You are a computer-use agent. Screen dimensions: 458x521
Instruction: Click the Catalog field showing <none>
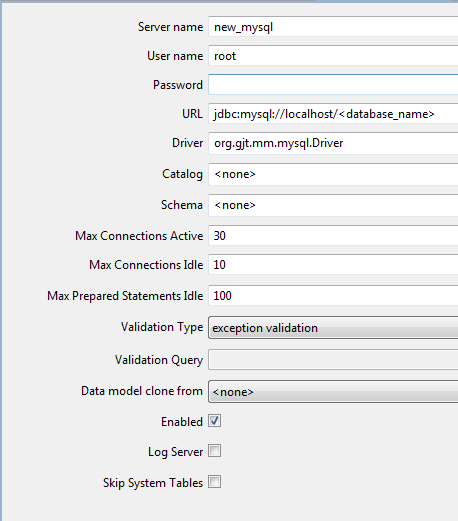(x=333, y=174)
